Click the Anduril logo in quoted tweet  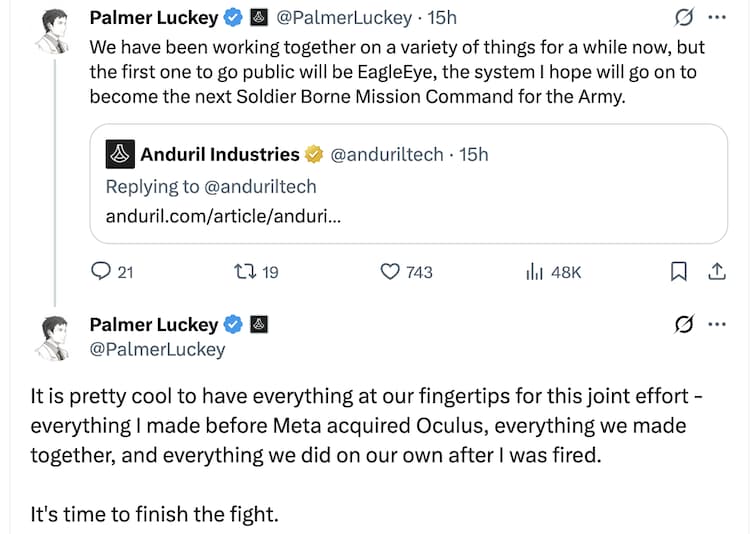tap(120, 154)
